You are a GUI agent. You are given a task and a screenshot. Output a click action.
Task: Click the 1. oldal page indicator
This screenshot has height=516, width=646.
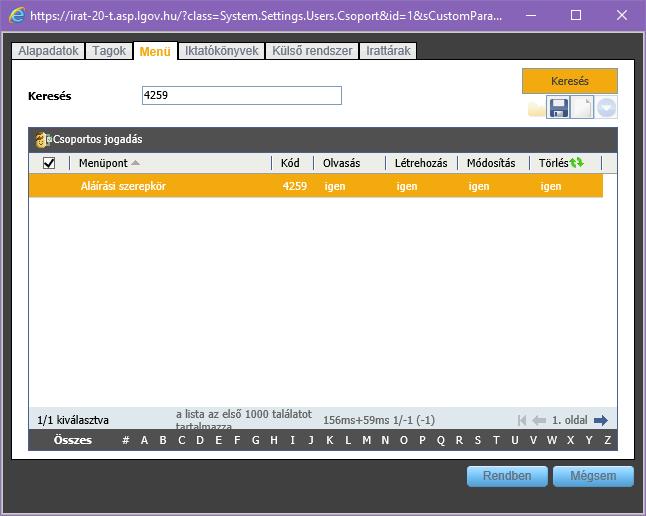[x=569, y=420]
